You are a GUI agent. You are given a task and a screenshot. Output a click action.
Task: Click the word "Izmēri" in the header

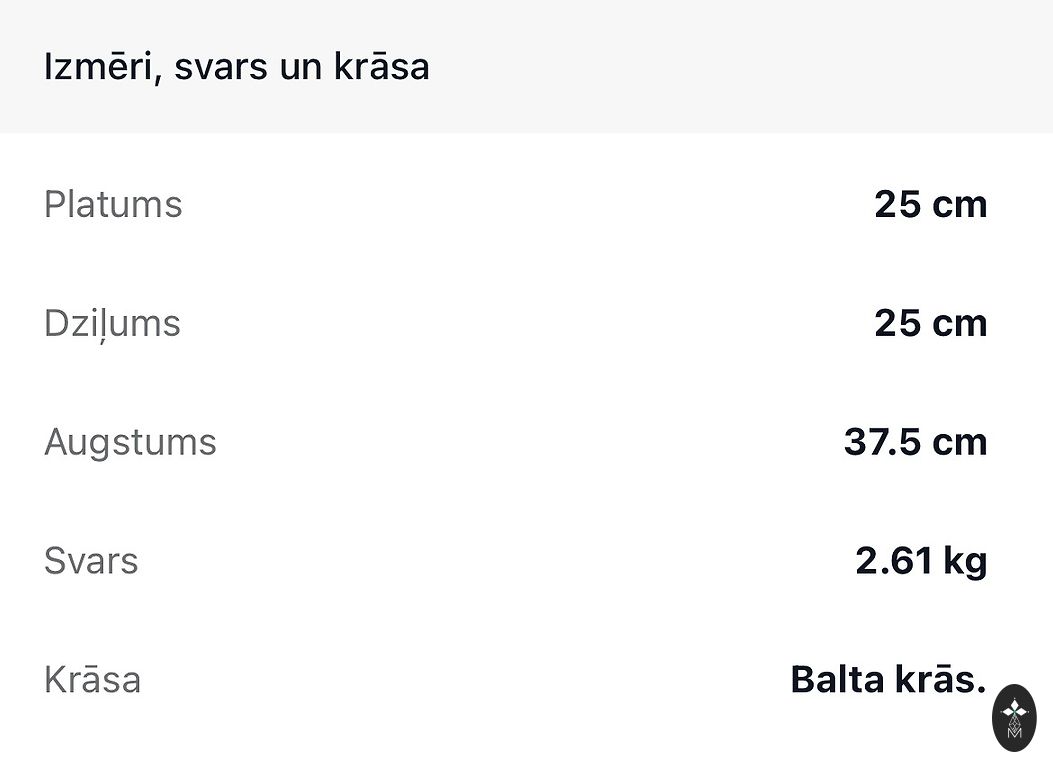(x=98, y=67)
